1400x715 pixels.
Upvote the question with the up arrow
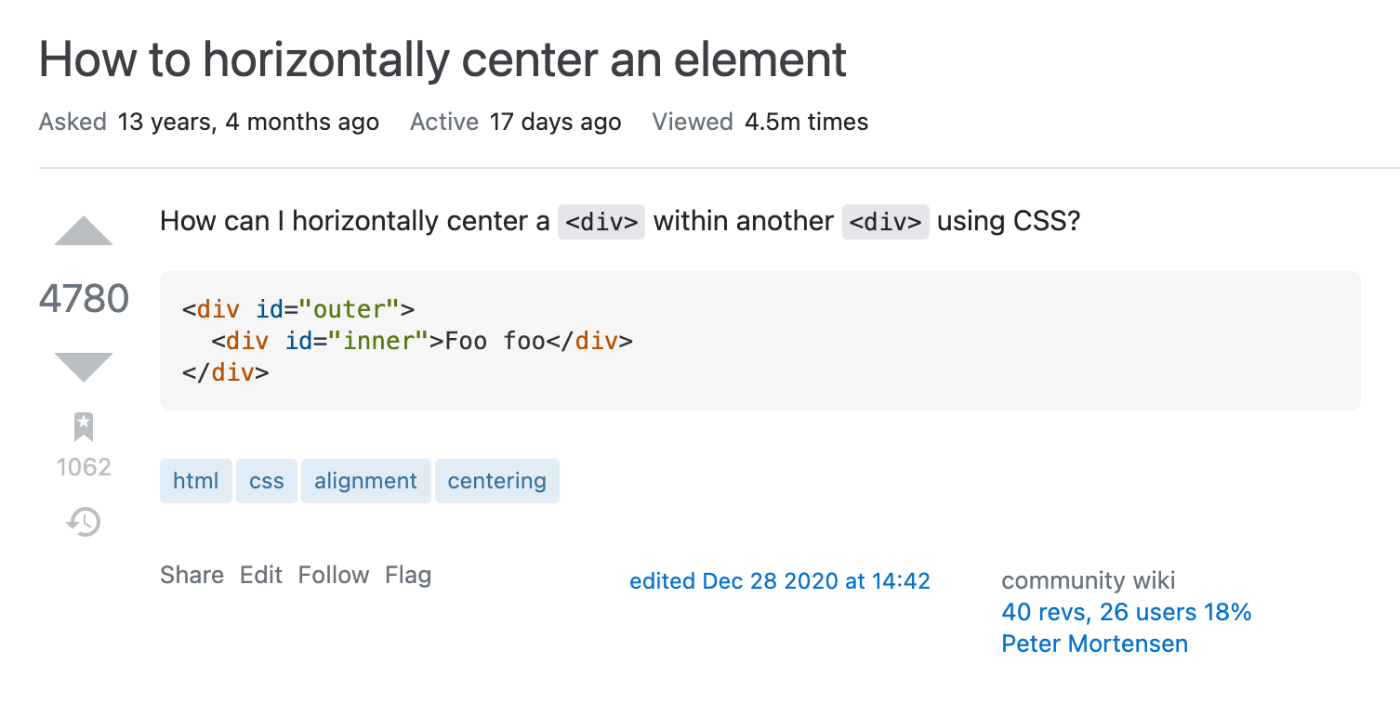[84, 232]
